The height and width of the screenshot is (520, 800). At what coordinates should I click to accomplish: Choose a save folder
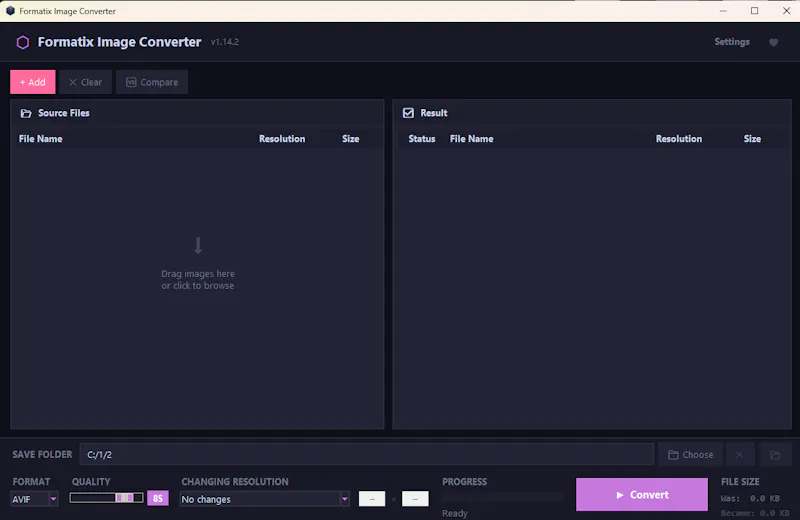coord(690,454)
